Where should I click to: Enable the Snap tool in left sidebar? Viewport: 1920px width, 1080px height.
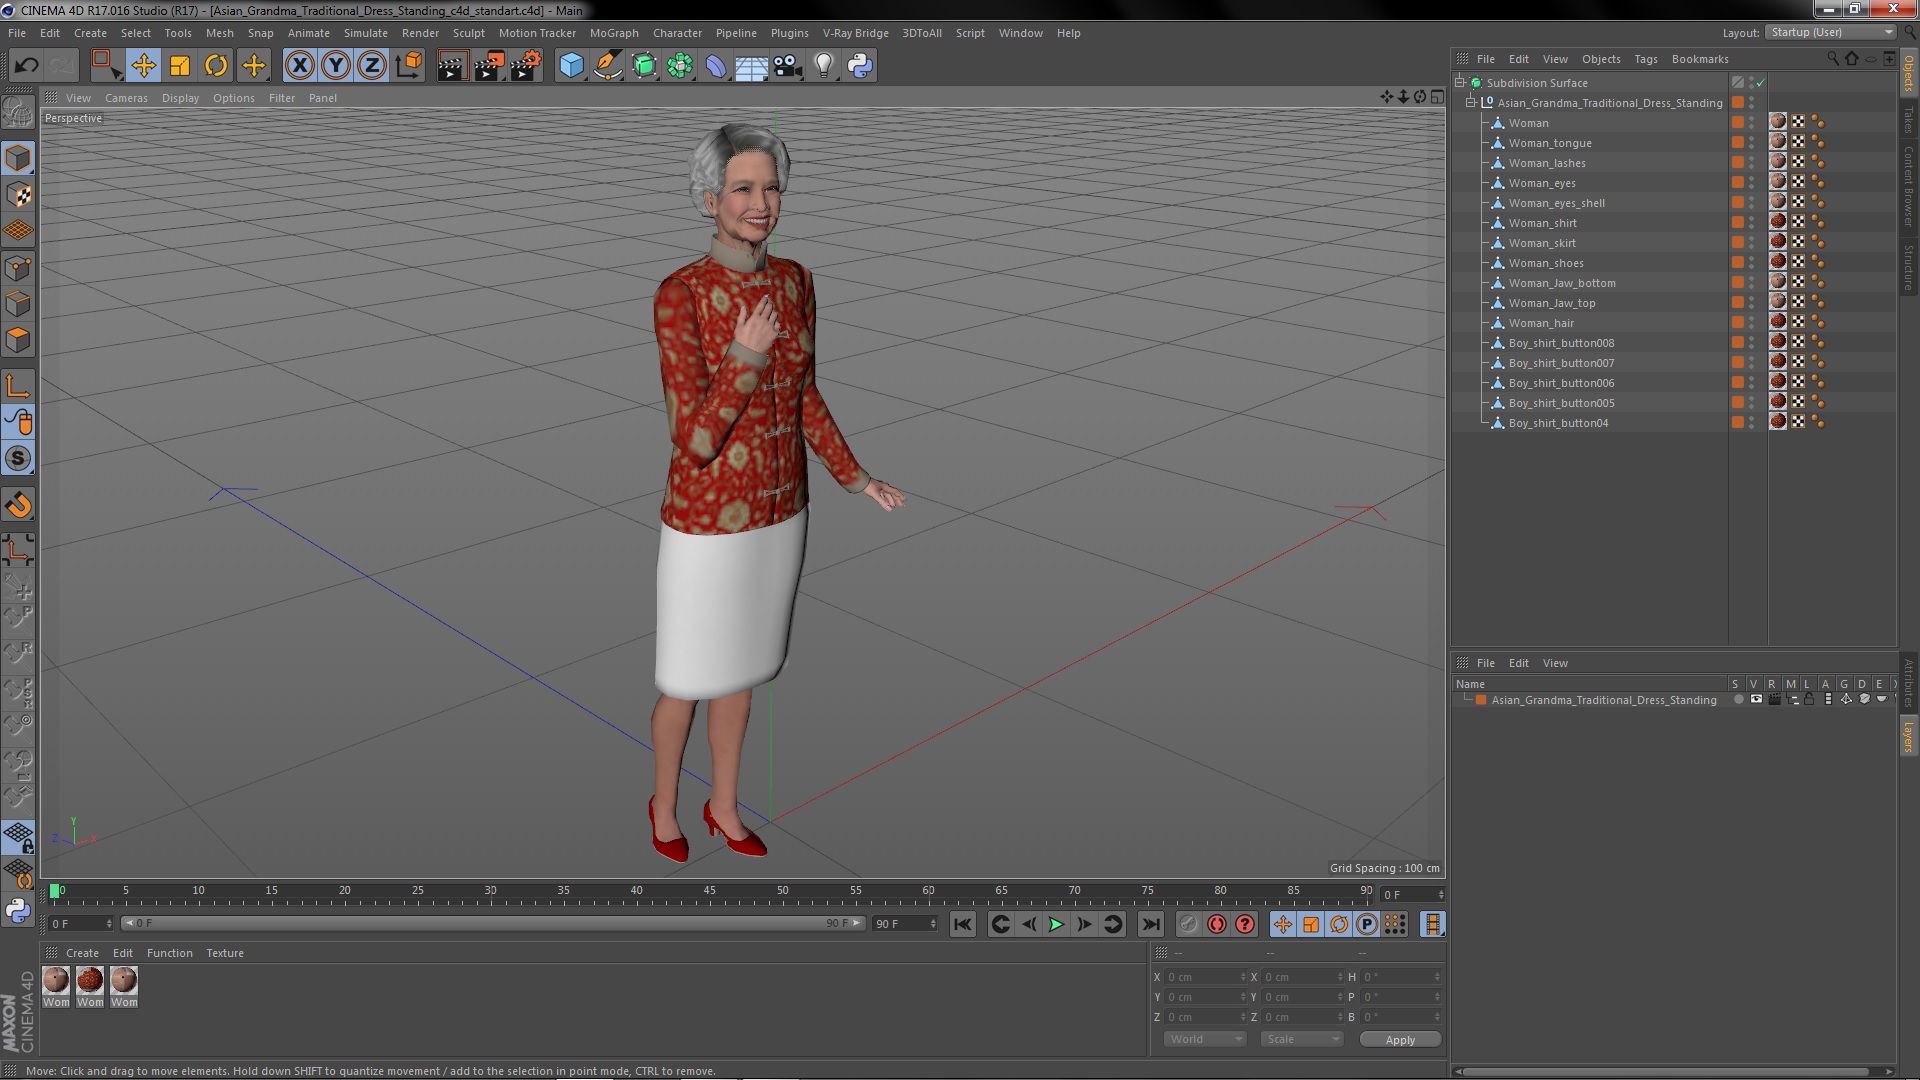pyautogui.click(x=18, y=505)
